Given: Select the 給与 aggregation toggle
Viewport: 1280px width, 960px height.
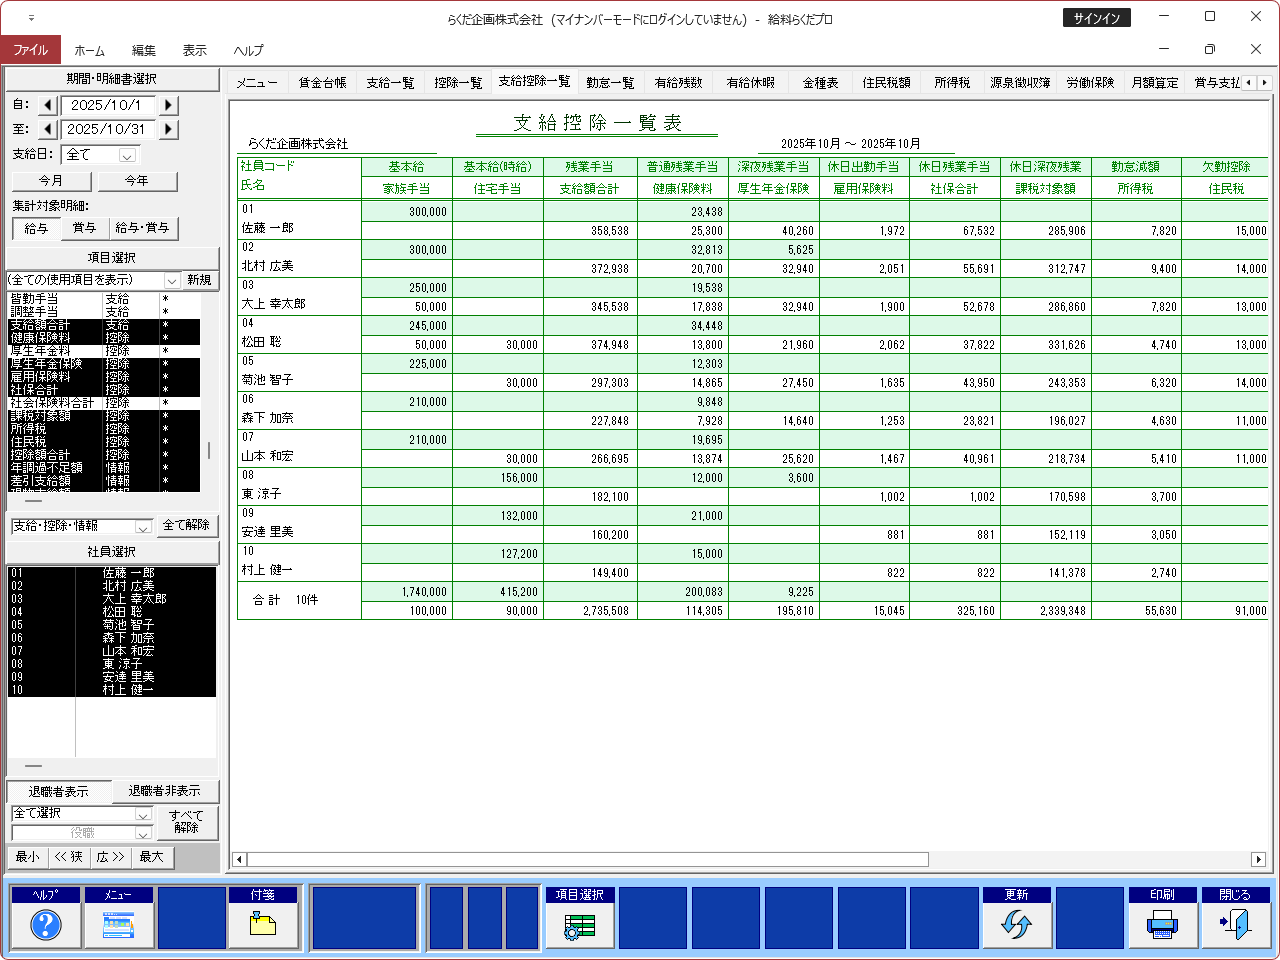Looking at the screenshot, I should pyautogui.click(x=36, y=228).
